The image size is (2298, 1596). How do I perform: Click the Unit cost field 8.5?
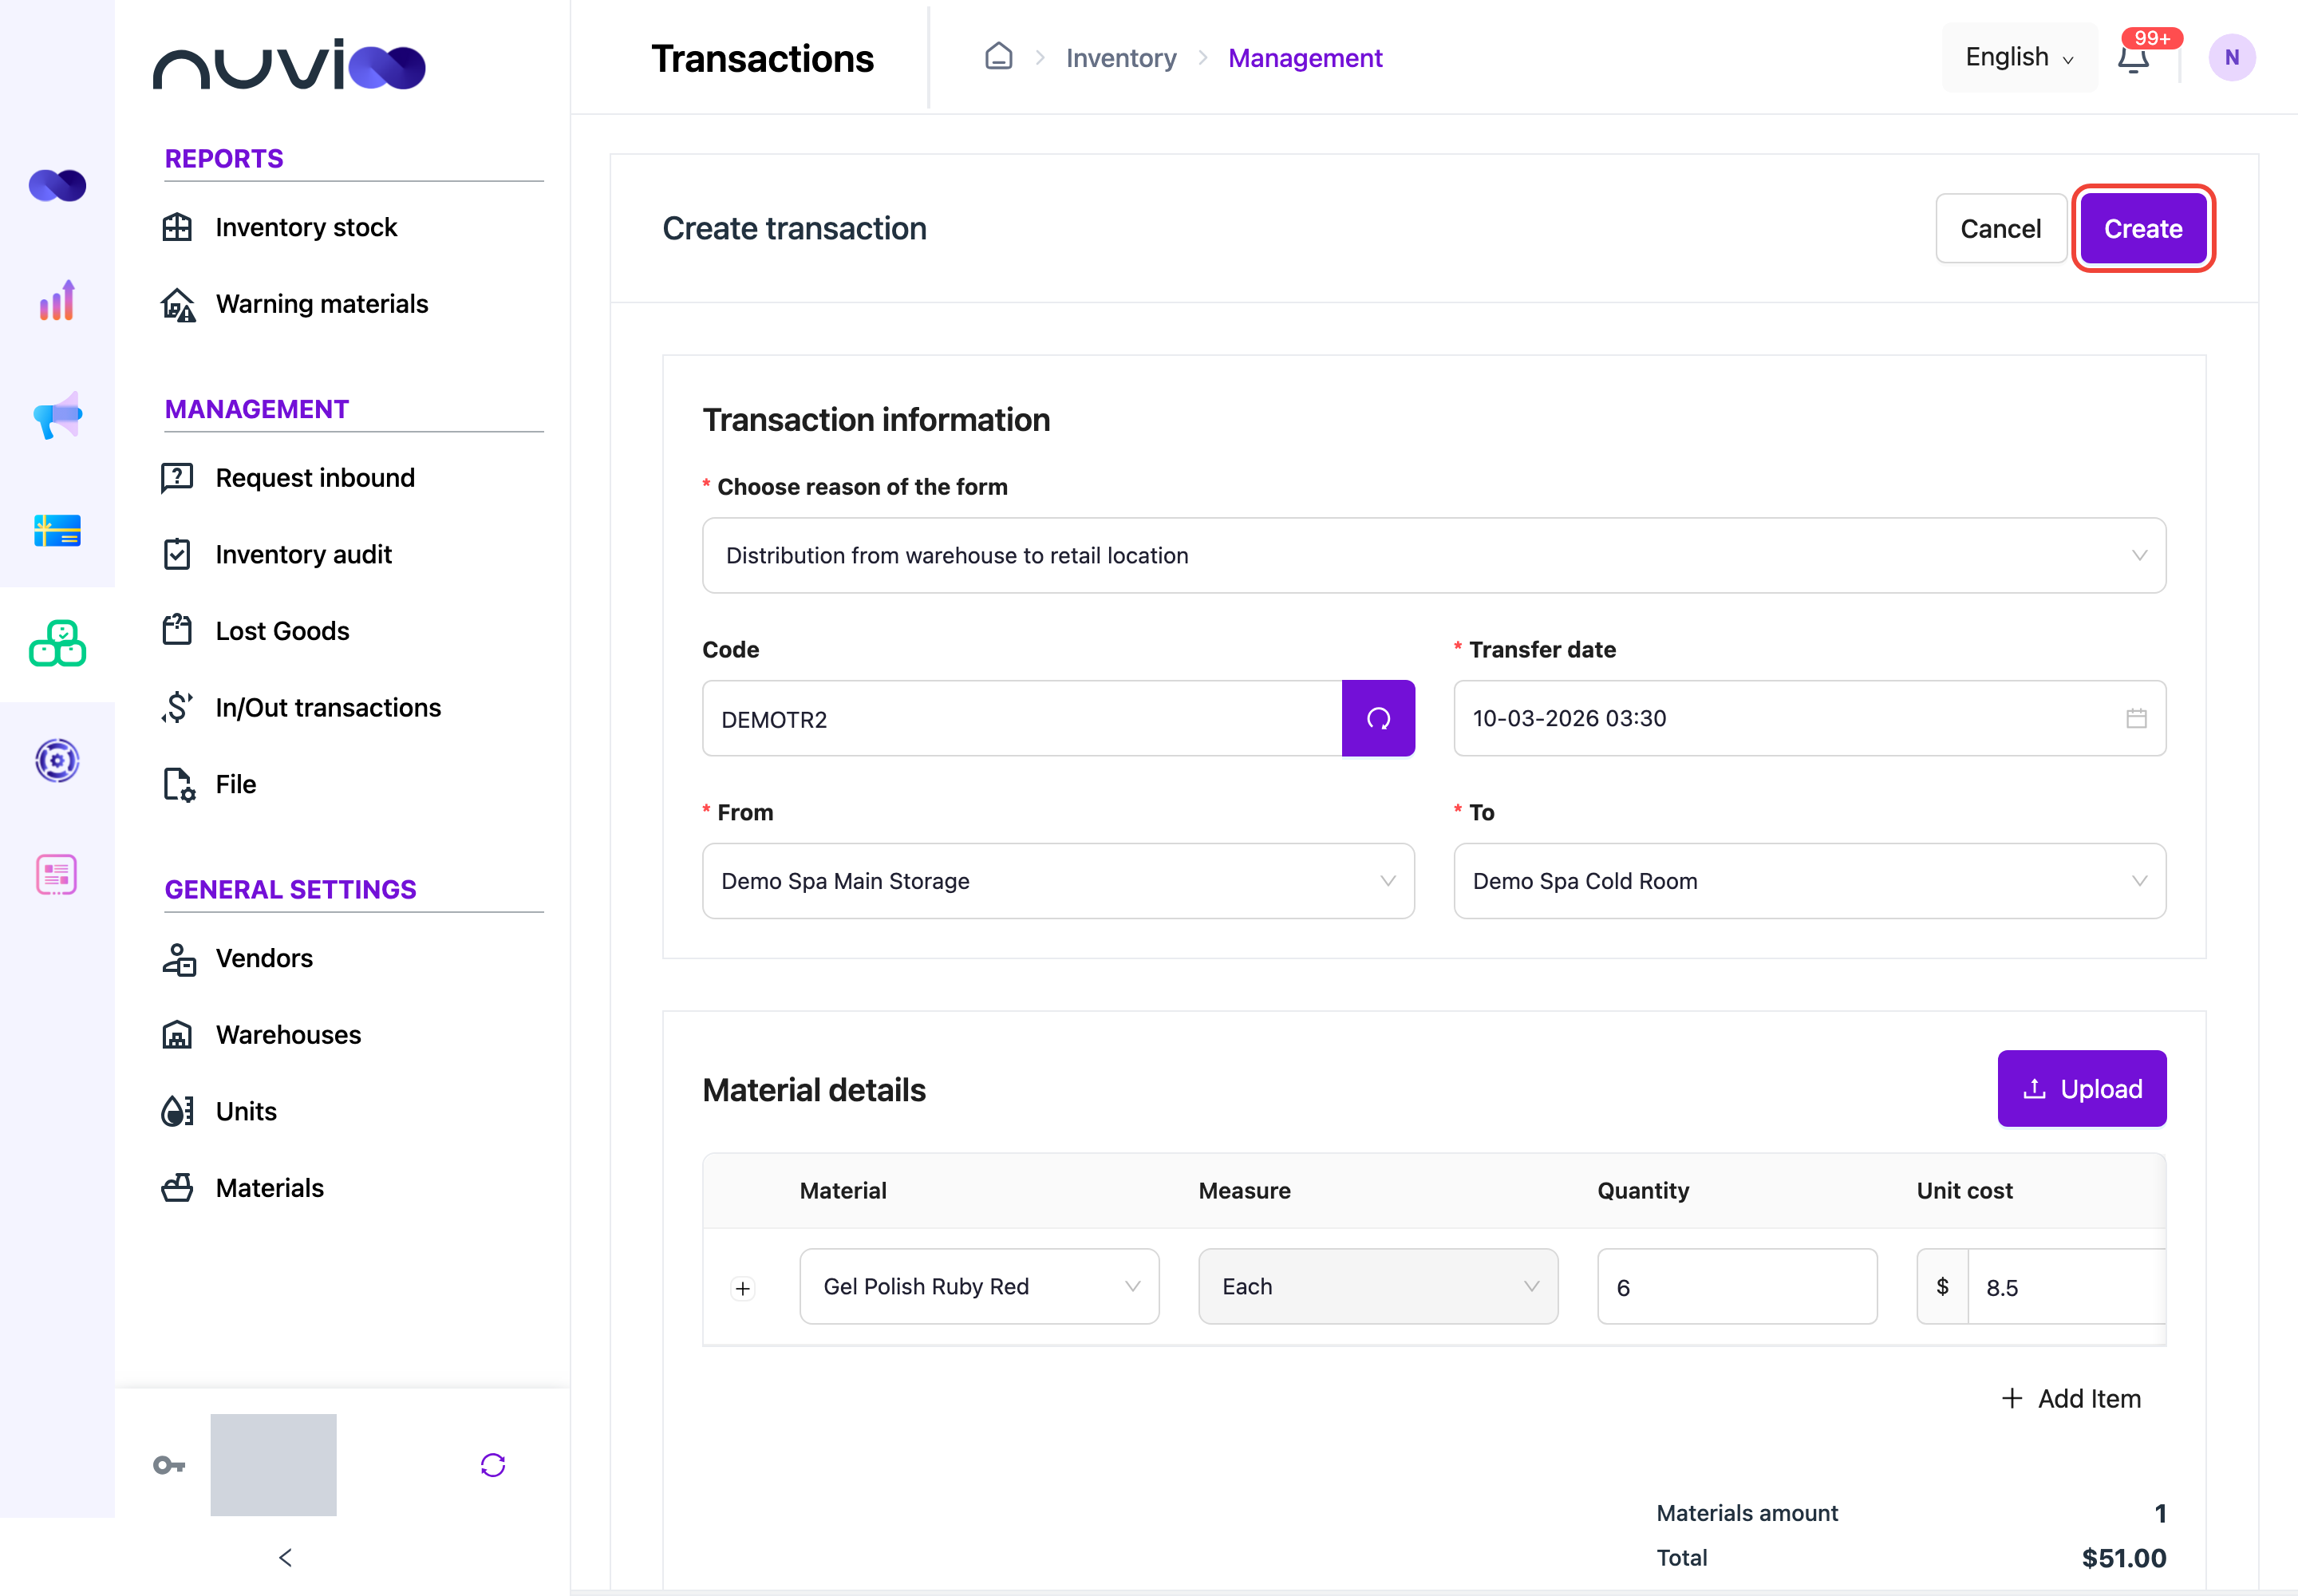coord(2066,1286)
